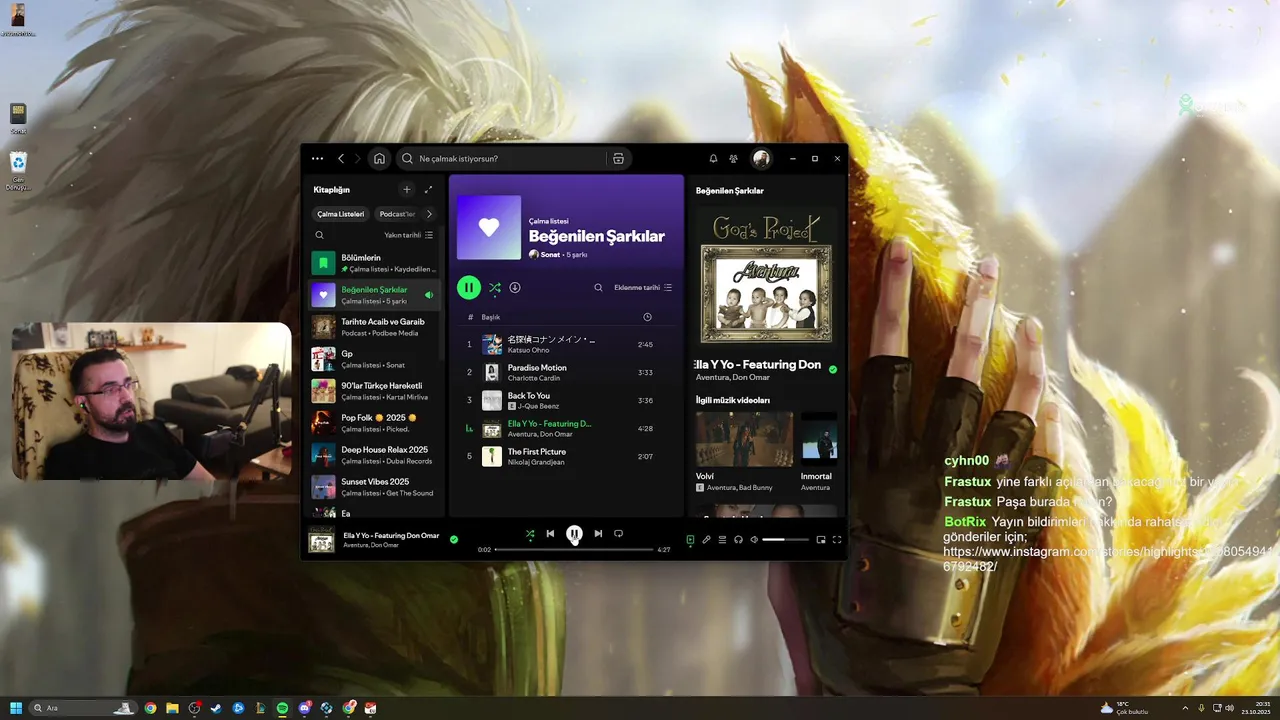The width and height of the screenshot is (1280, 720).
Task: Pause playlist with the big green button
Action: pos(469,287)
